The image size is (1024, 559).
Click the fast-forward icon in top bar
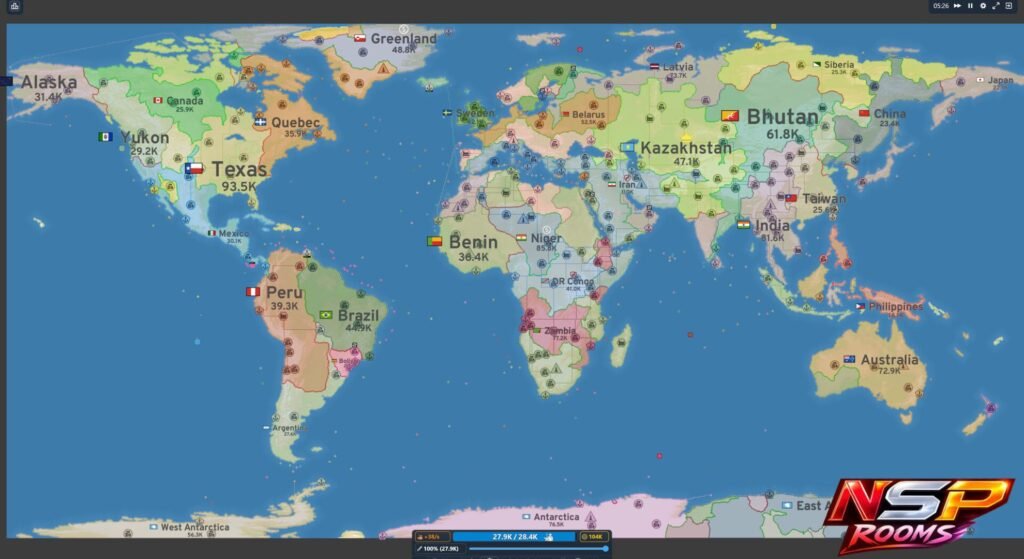(x=957, y=6)
